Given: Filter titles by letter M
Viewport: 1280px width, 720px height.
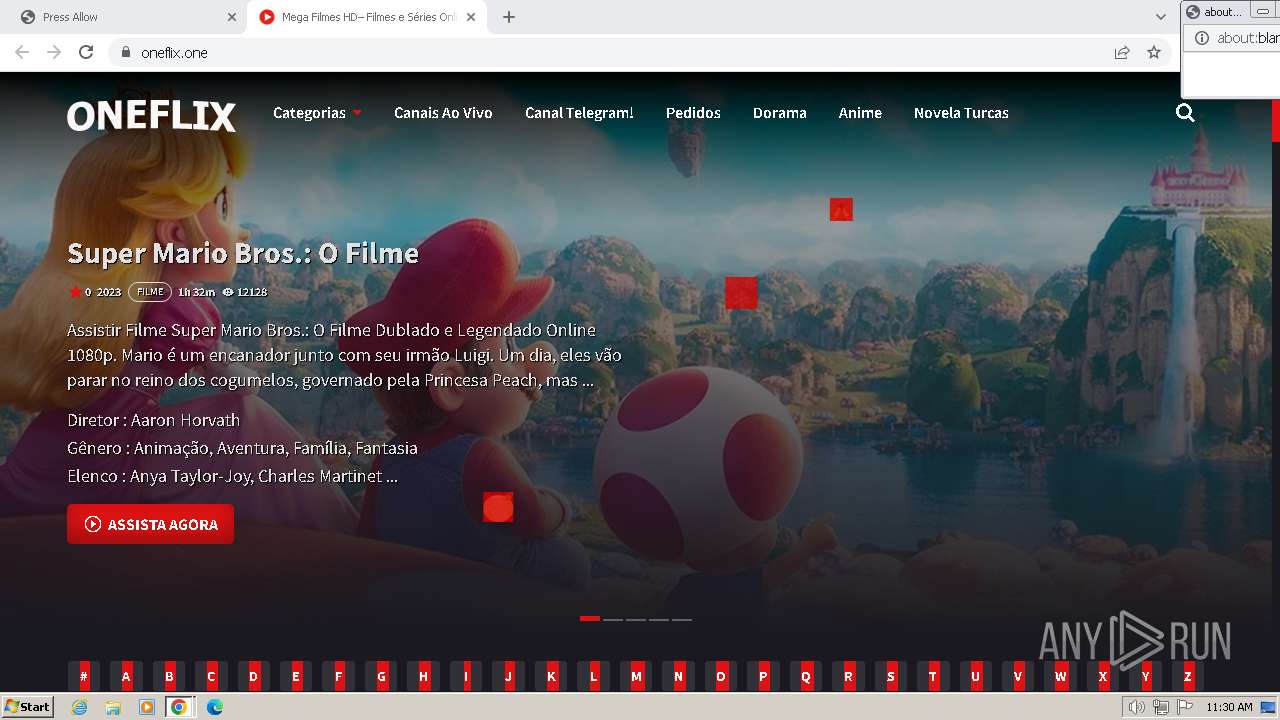Looking at the screenshot, I should coord(636,676).
